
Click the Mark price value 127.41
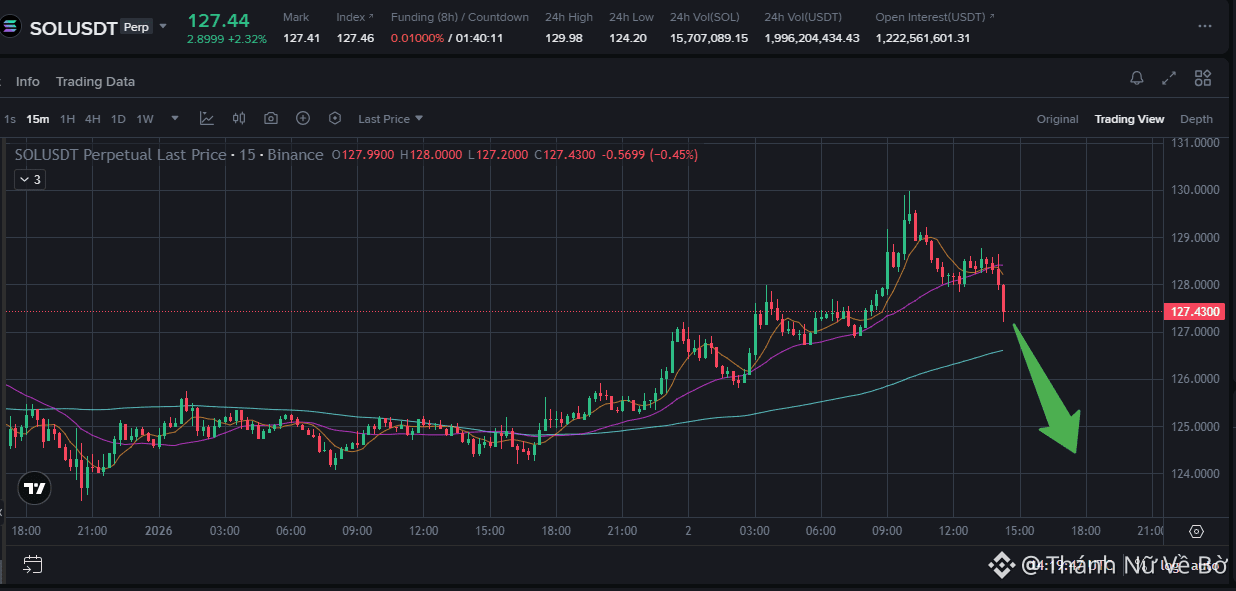pos(301,38)
